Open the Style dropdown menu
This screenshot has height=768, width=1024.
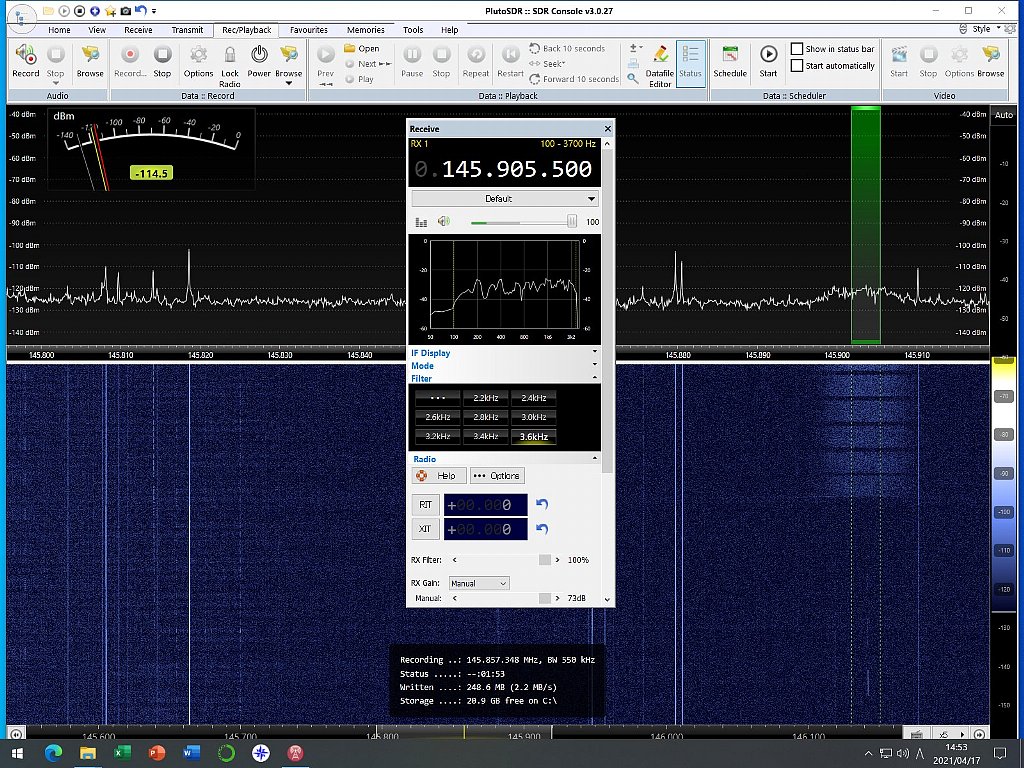(x=986, y=29)
